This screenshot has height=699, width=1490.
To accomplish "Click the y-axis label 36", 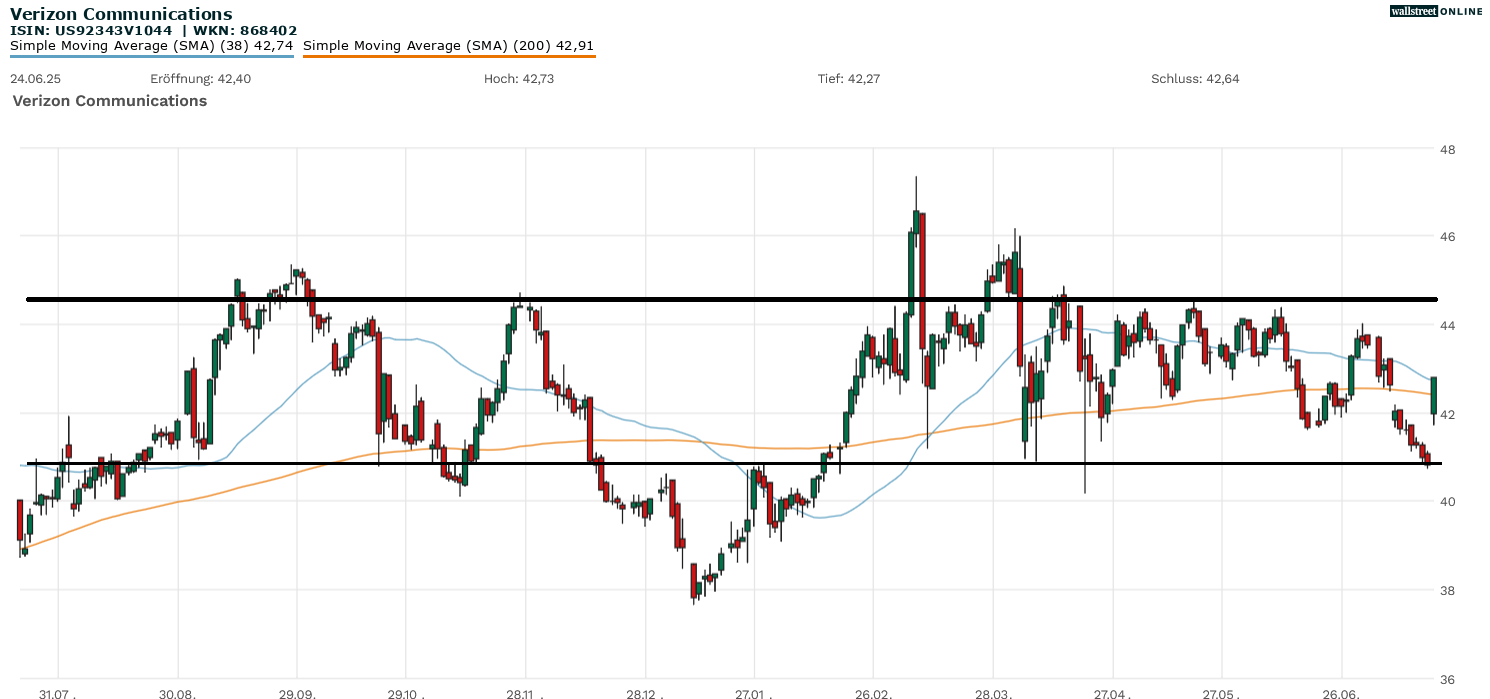I will (x=1447, y=678).
